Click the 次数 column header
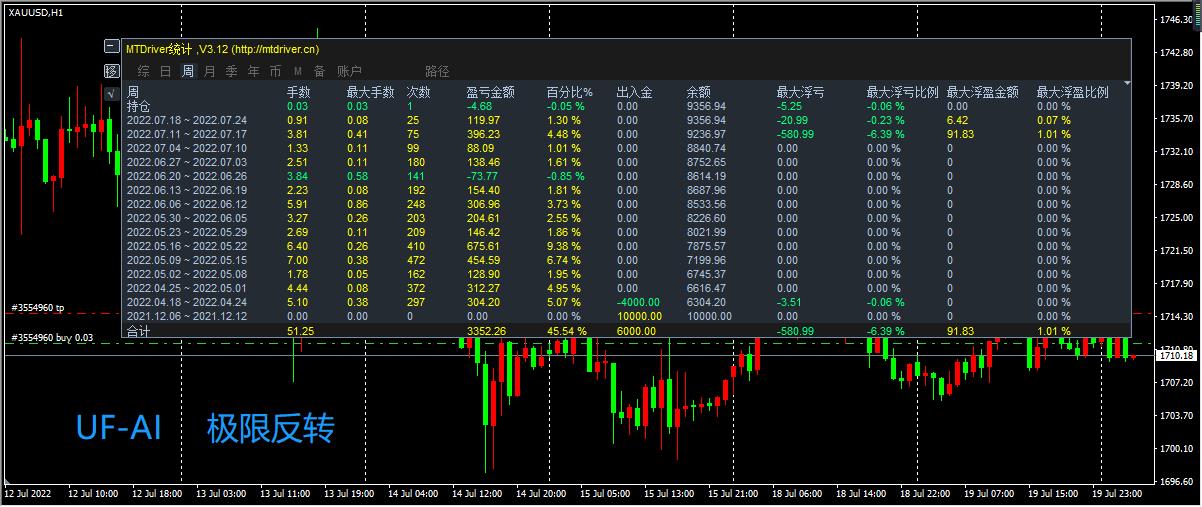The height and width of the screenshot is (507, 1202). [419, 92]
